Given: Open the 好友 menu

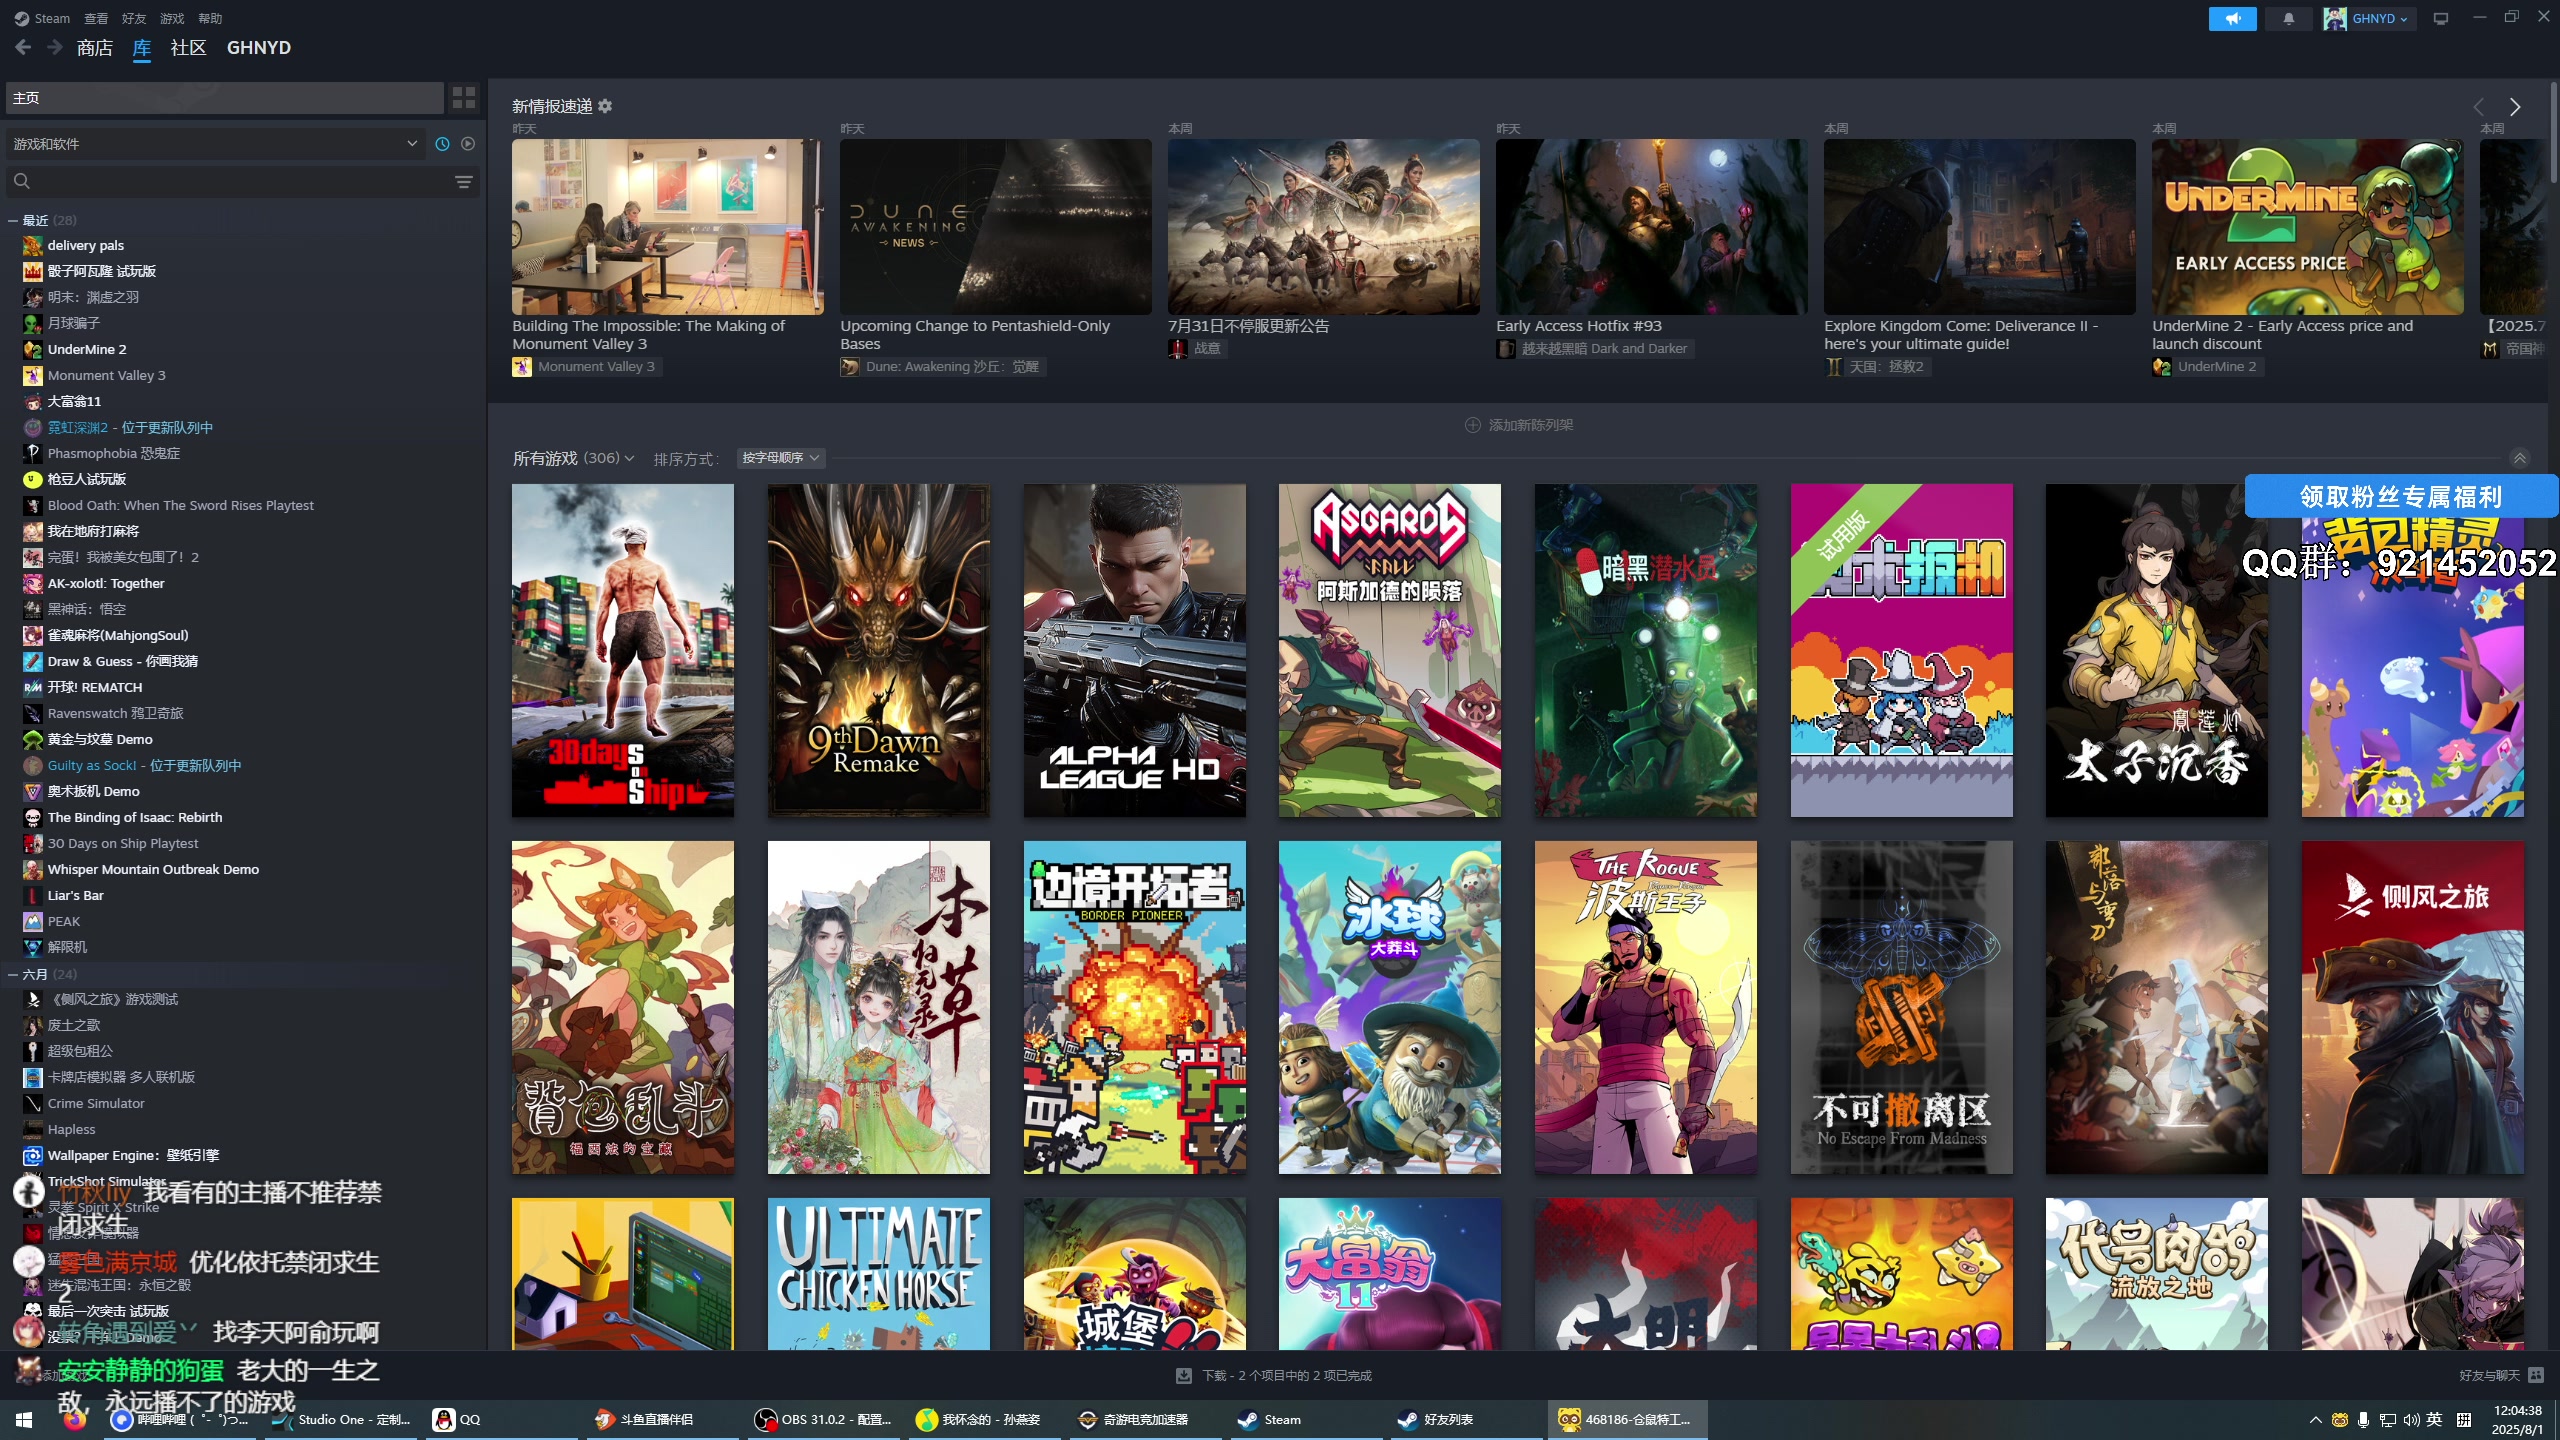Looking at the screenshot, I should (x=134, y=18).
